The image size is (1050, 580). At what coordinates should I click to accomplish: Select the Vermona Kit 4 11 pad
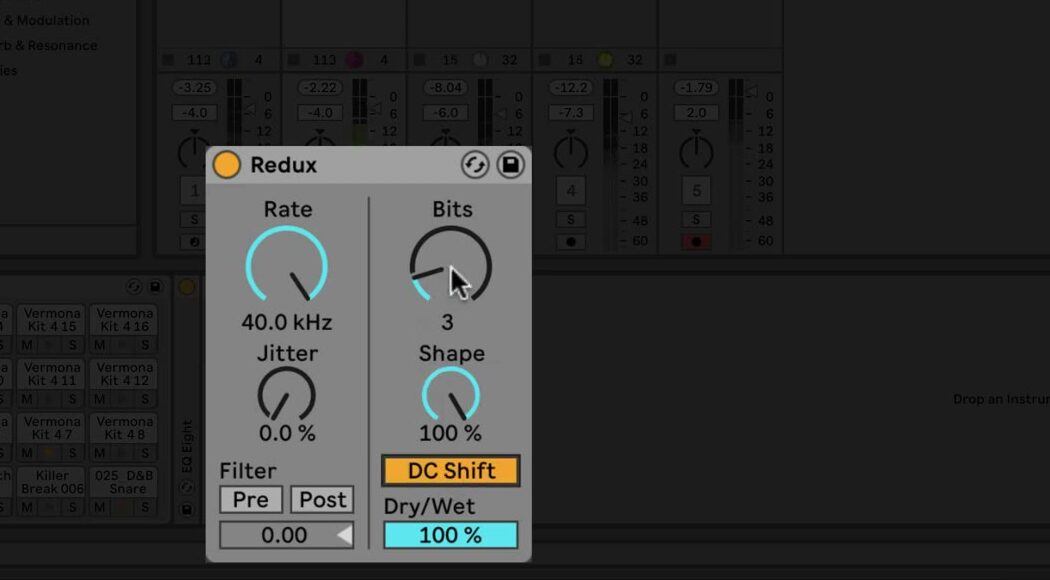click(x=52, y=374)
